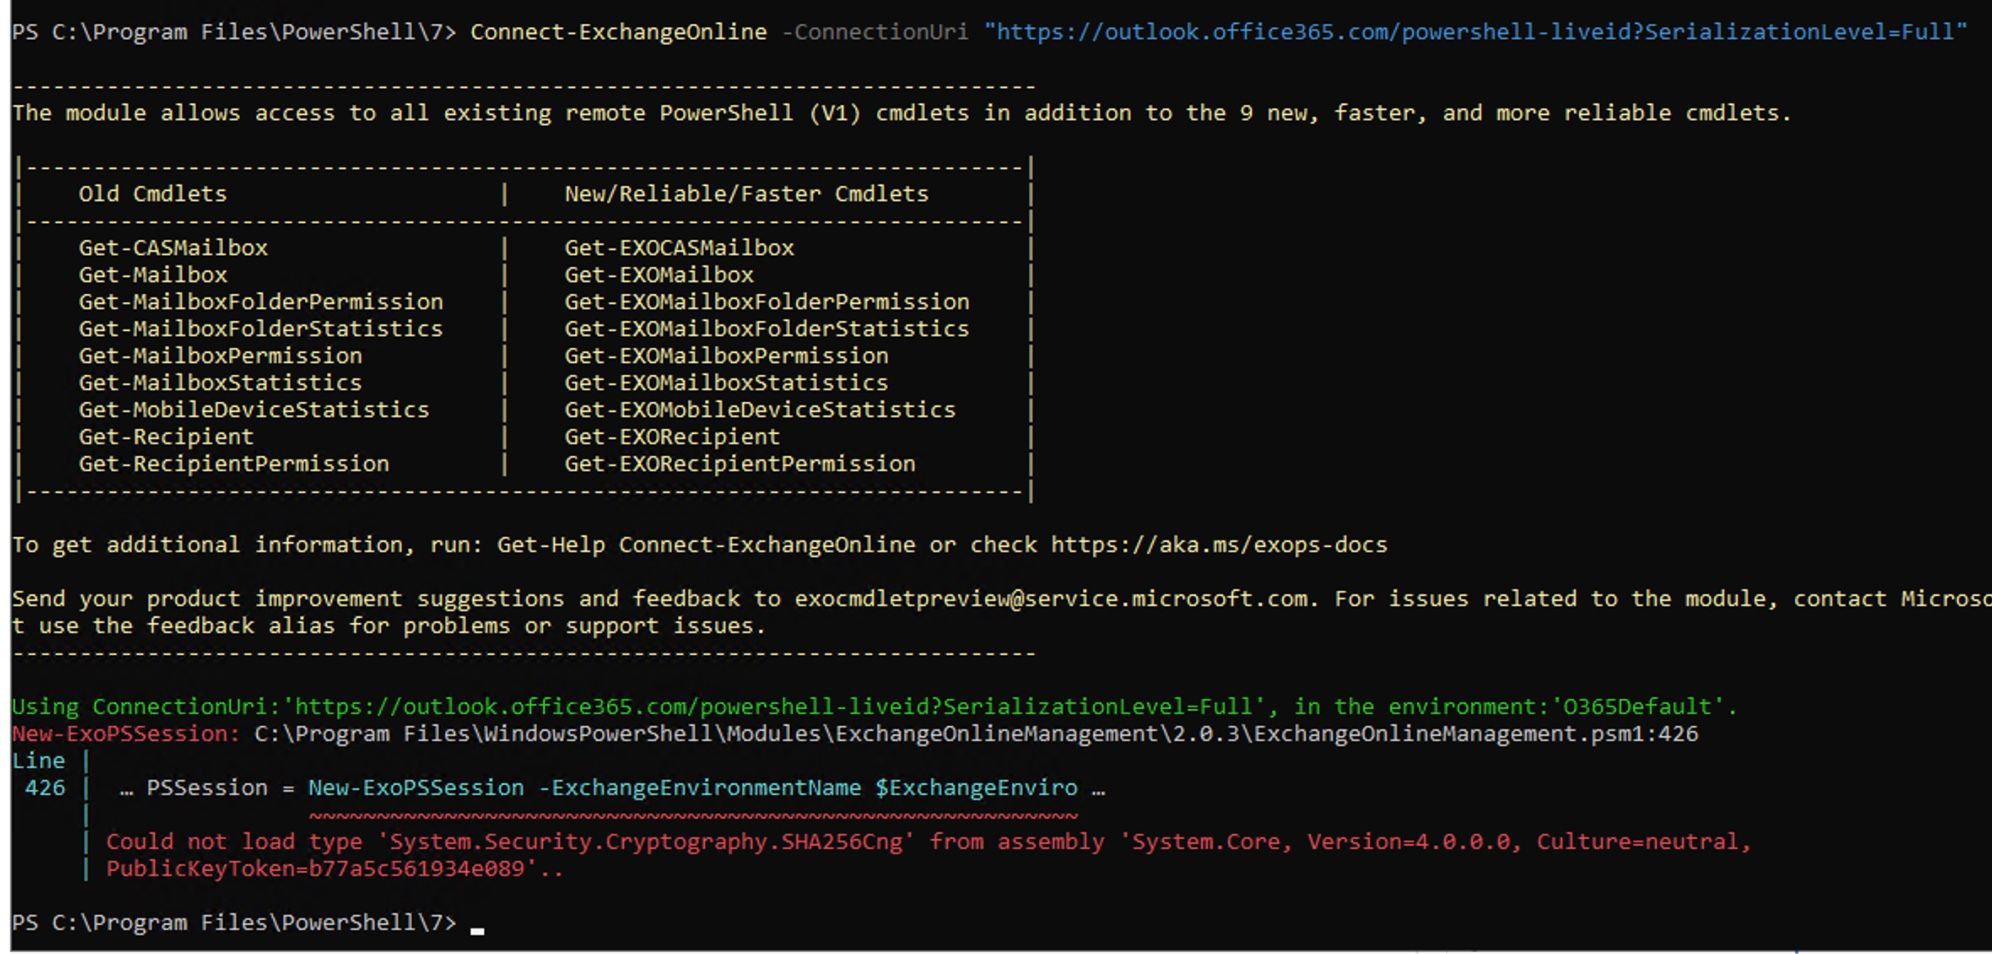Viewport: 1992px width, 954px height.
Task: Click the Get-EXOMobileDeviceStatistics cmdlet text
Action: pos(760,409)
